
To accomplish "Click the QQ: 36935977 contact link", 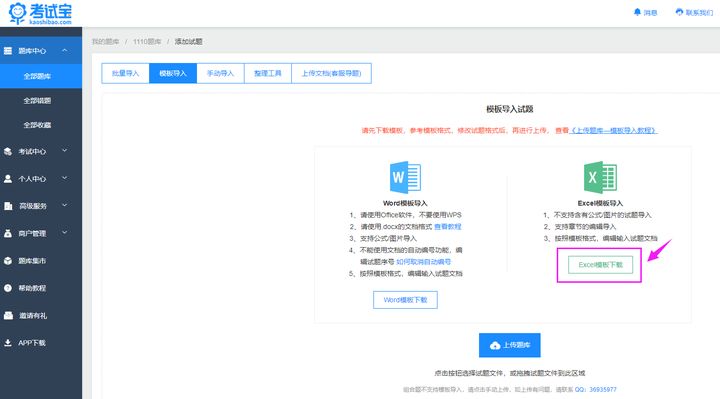I will pyautogui.click(x=596, y=389).
